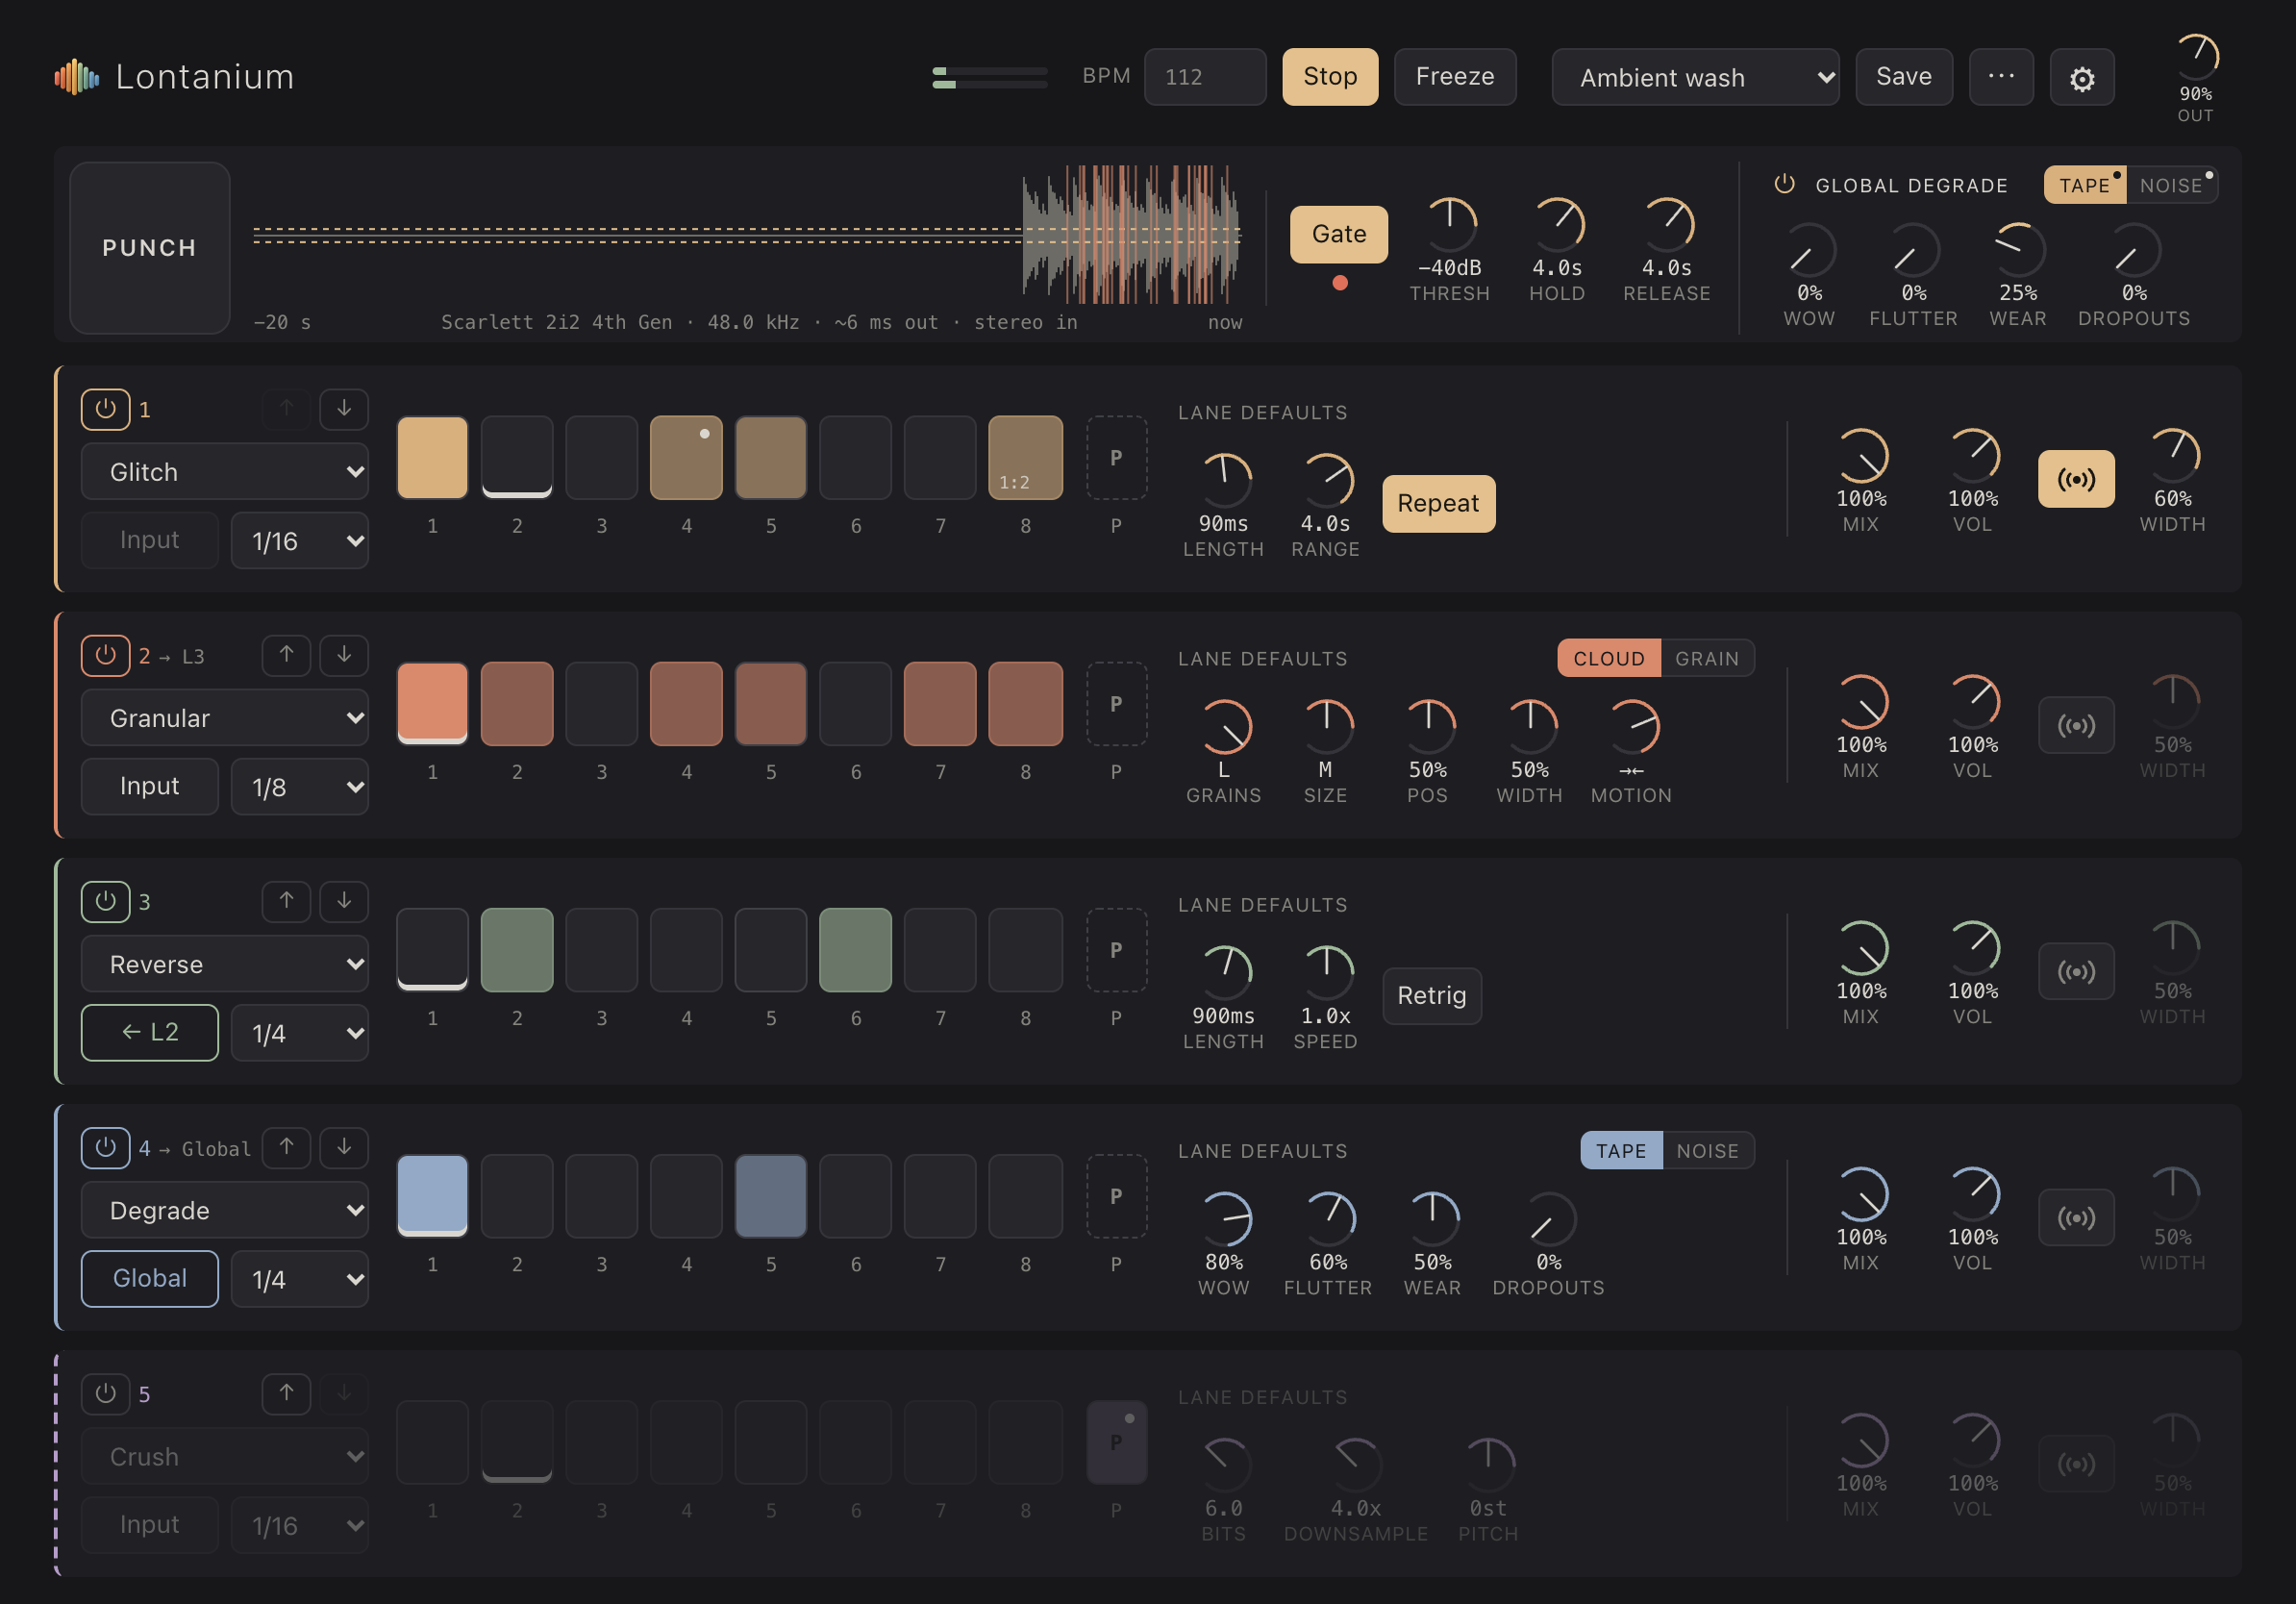The image size is (2296, 1604).
Task: Open the Ambient wash preset dropdown
Action: [1695, 77]
